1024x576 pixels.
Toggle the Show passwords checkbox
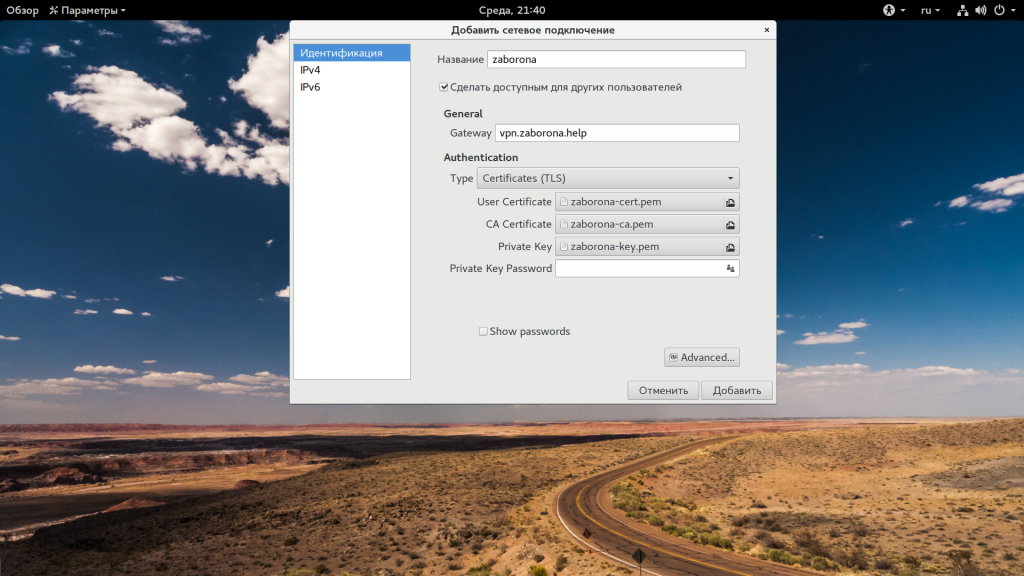click(x=484, y=331)
